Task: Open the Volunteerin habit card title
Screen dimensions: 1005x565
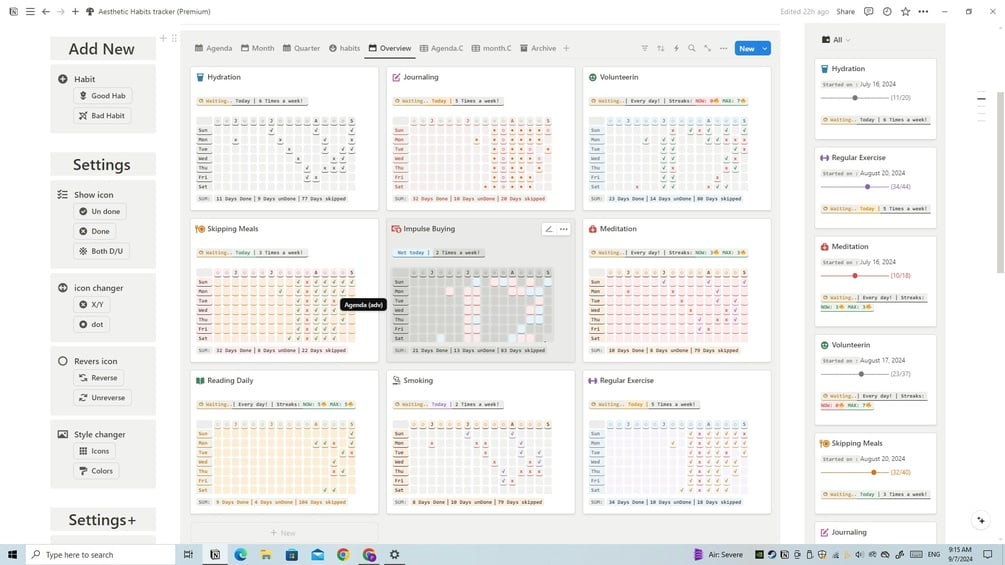Action: click(x=619, y=77)
